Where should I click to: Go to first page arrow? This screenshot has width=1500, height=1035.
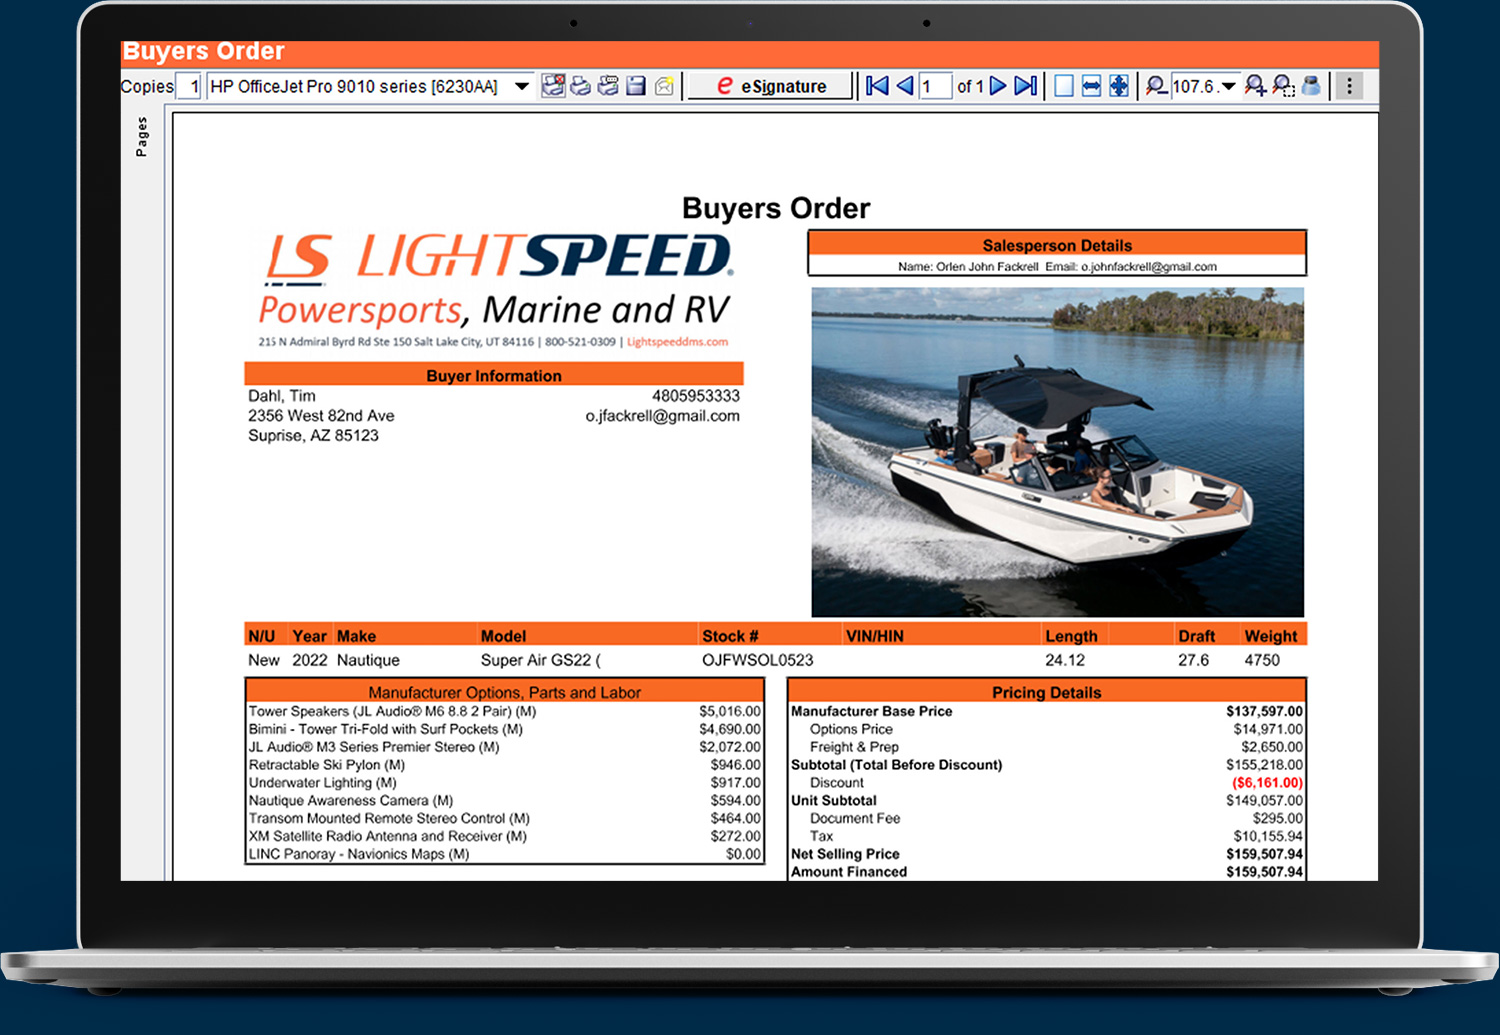(x=877, y=86)
